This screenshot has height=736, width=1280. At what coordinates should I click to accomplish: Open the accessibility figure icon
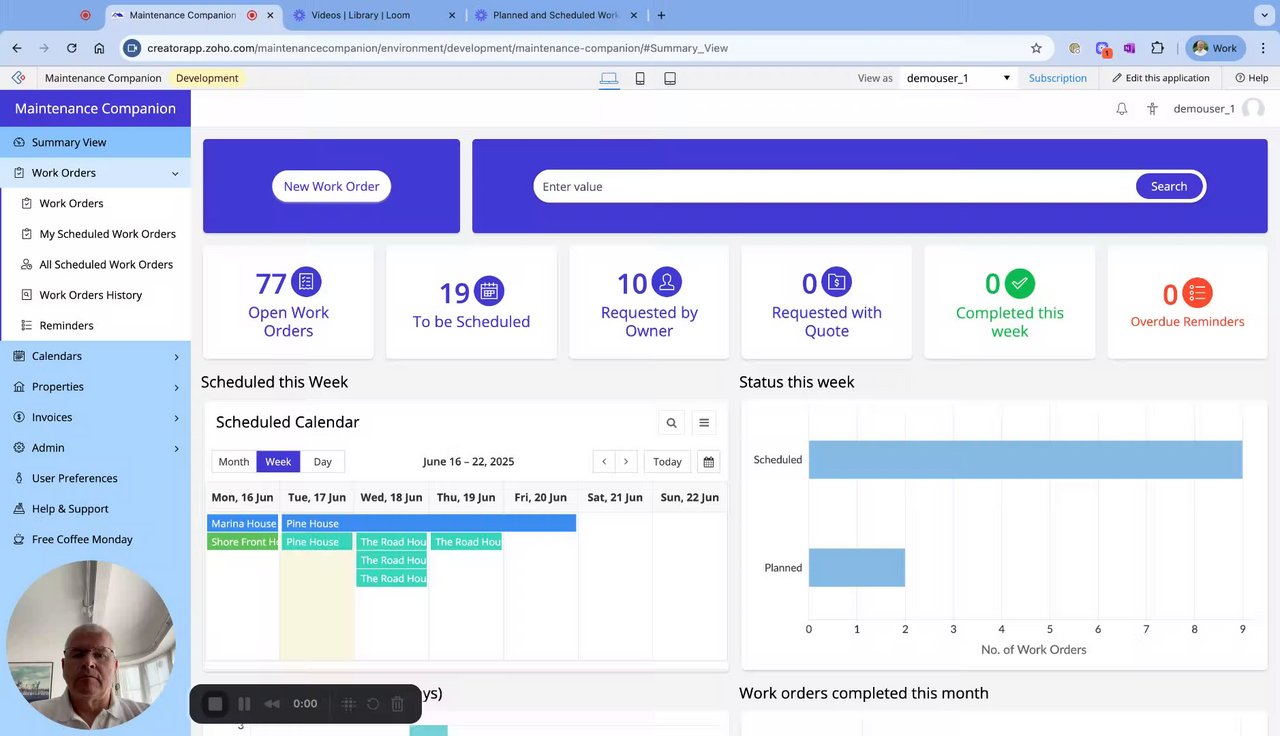[1152, 109]
